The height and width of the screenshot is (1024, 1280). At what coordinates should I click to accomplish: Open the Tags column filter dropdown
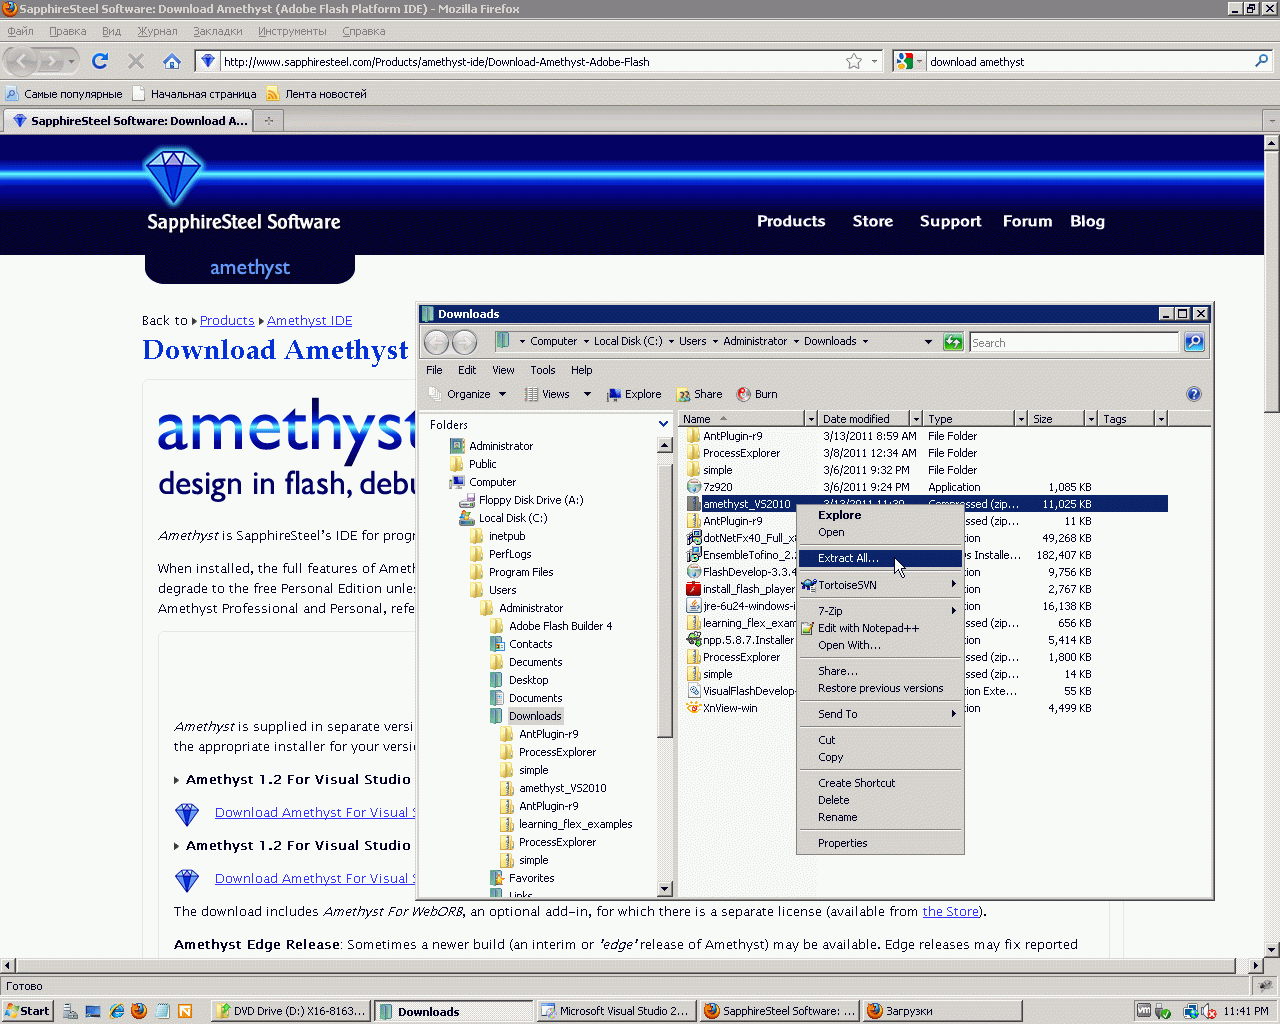(1161, 419)
